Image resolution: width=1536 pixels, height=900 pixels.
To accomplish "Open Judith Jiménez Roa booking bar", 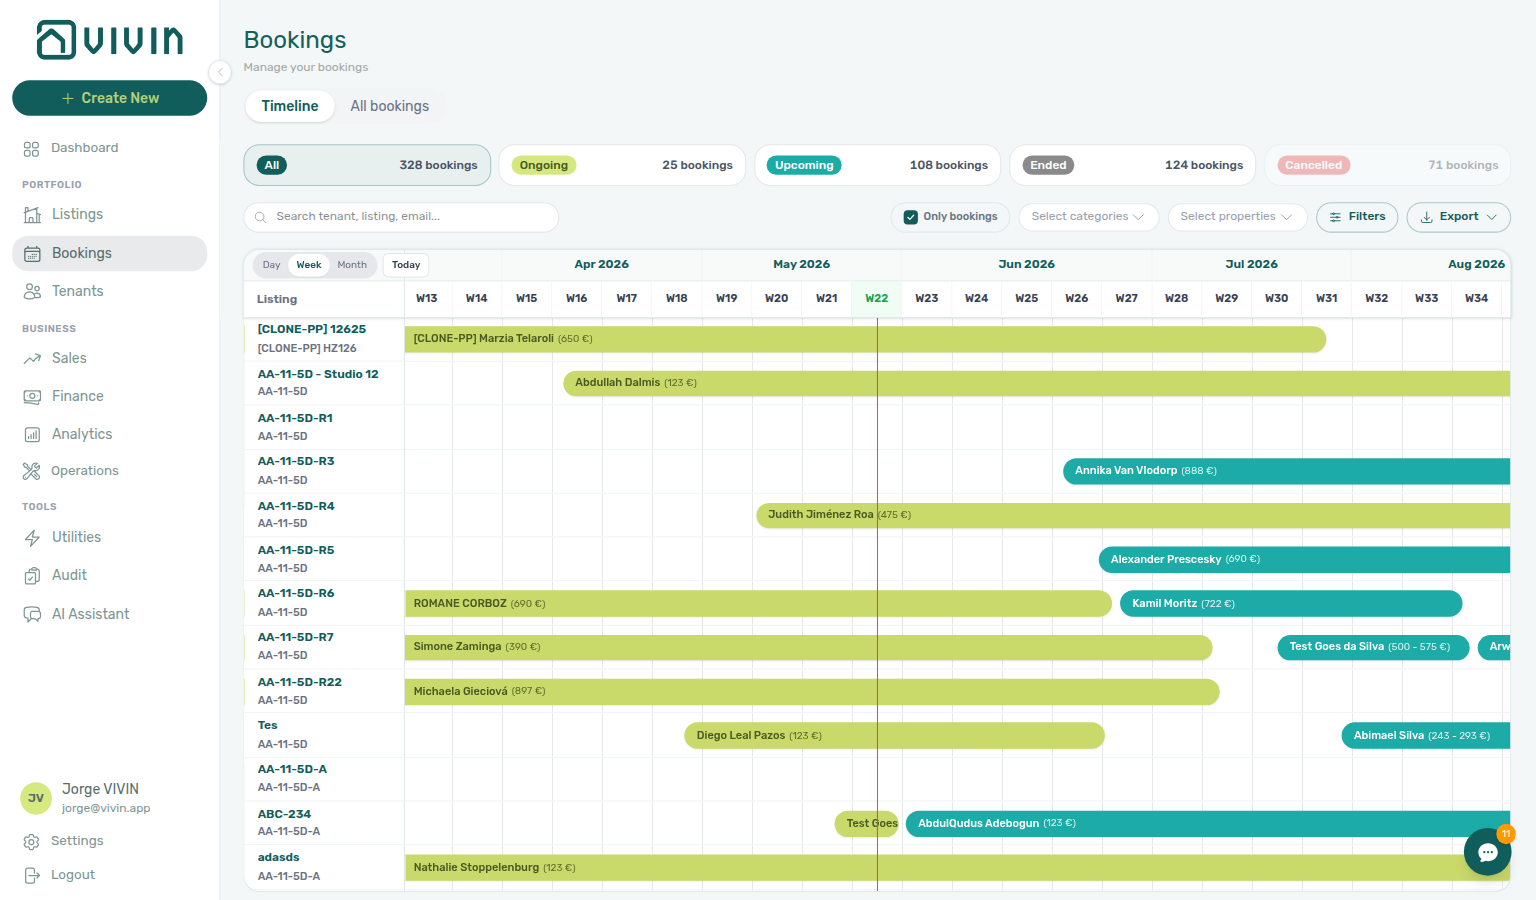I will [x=1133, y=515].
